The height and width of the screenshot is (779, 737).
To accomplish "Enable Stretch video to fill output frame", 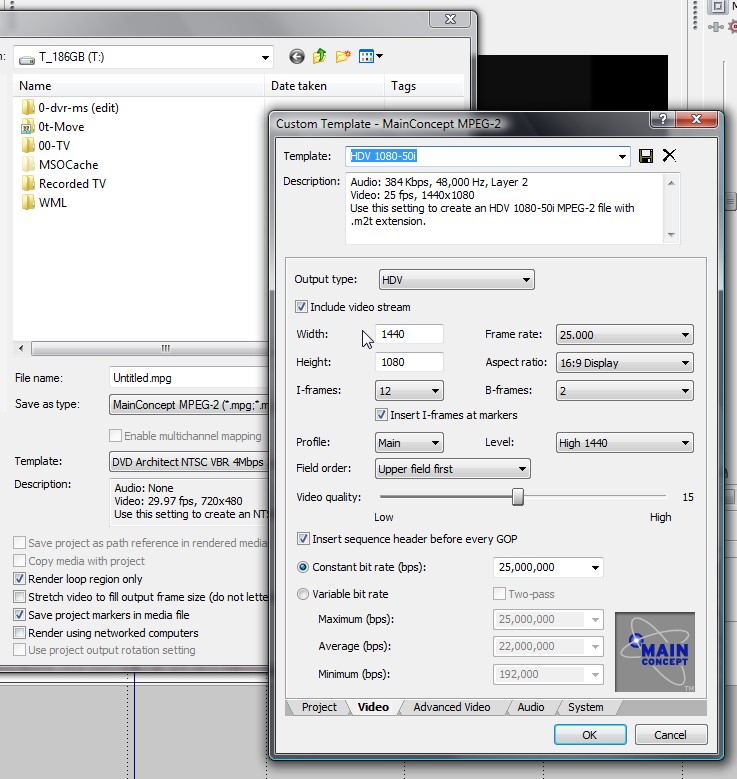I will click(19, 597).
